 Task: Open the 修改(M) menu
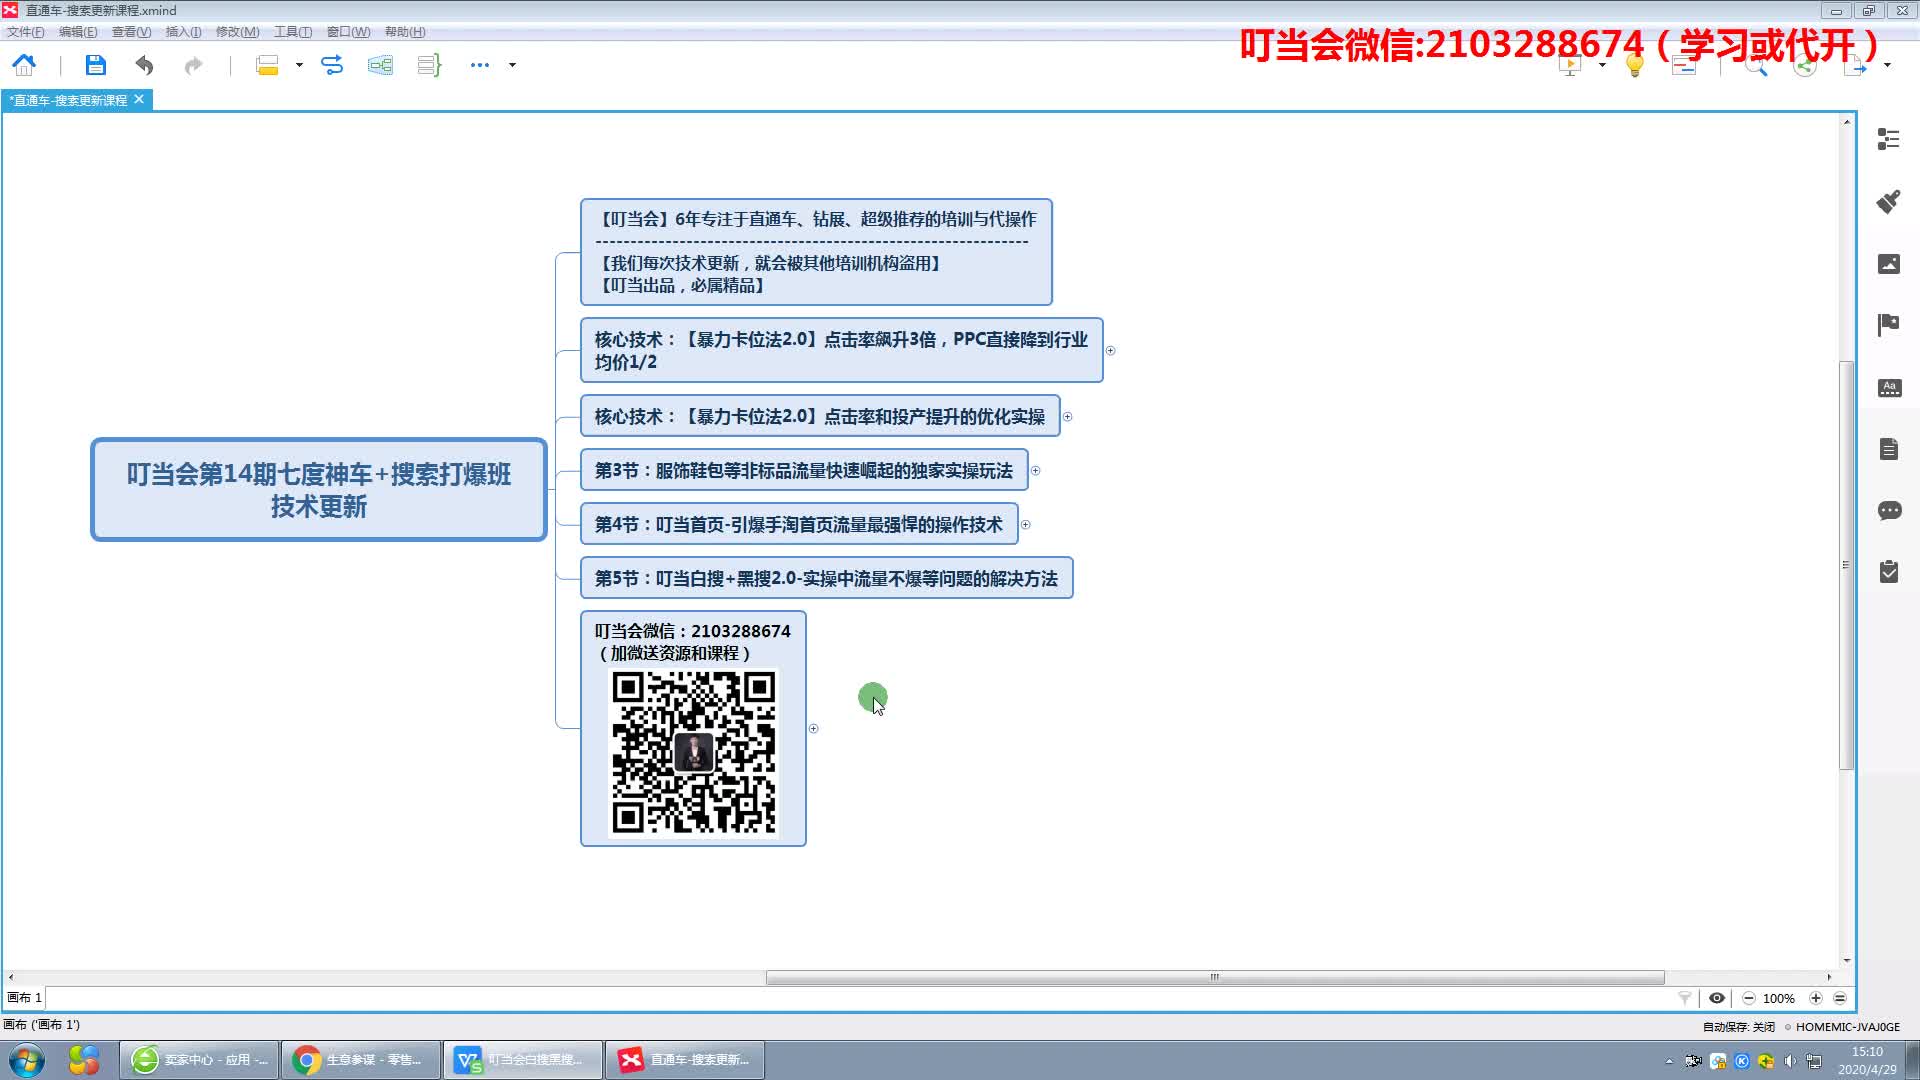point(237,32)
